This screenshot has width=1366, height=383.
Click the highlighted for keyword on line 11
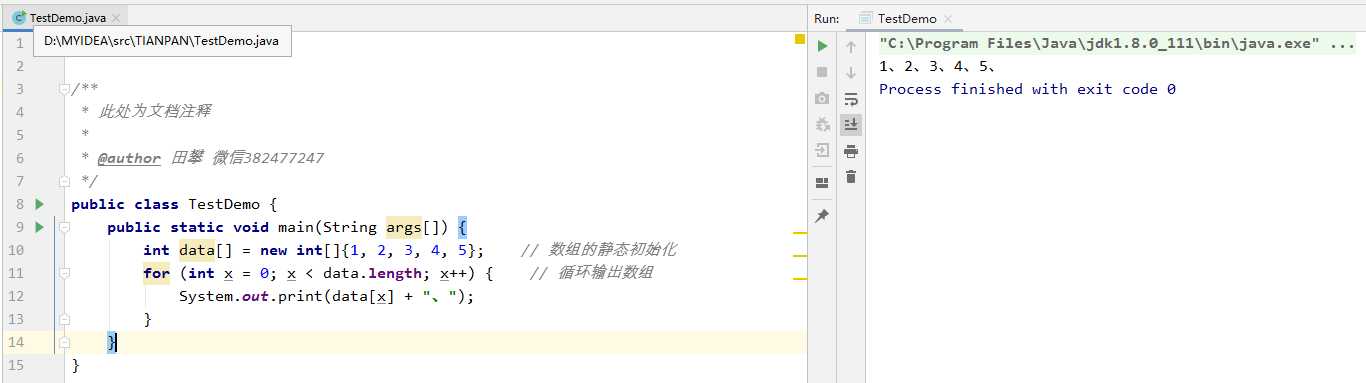click(156, 273)
